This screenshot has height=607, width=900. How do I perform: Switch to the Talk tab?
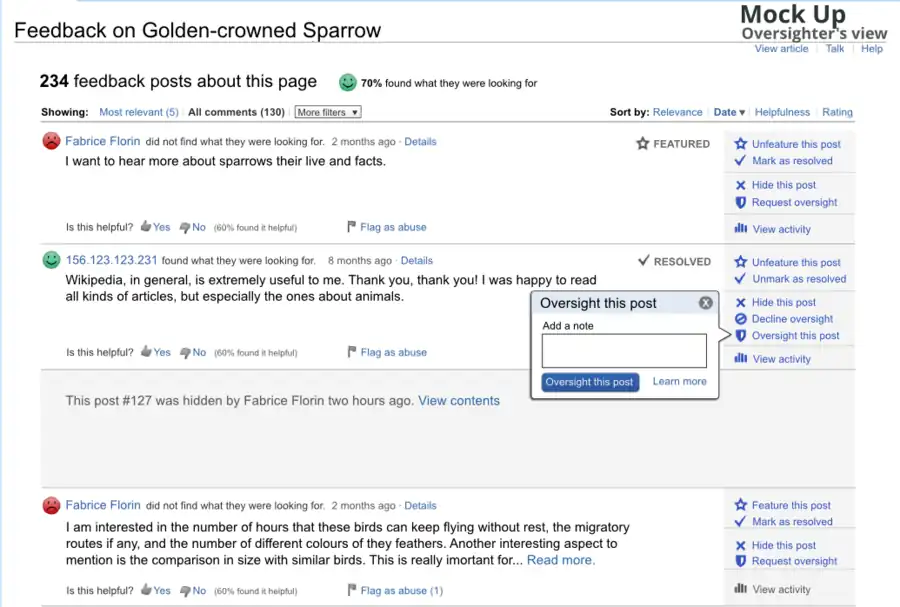(835, 48)
